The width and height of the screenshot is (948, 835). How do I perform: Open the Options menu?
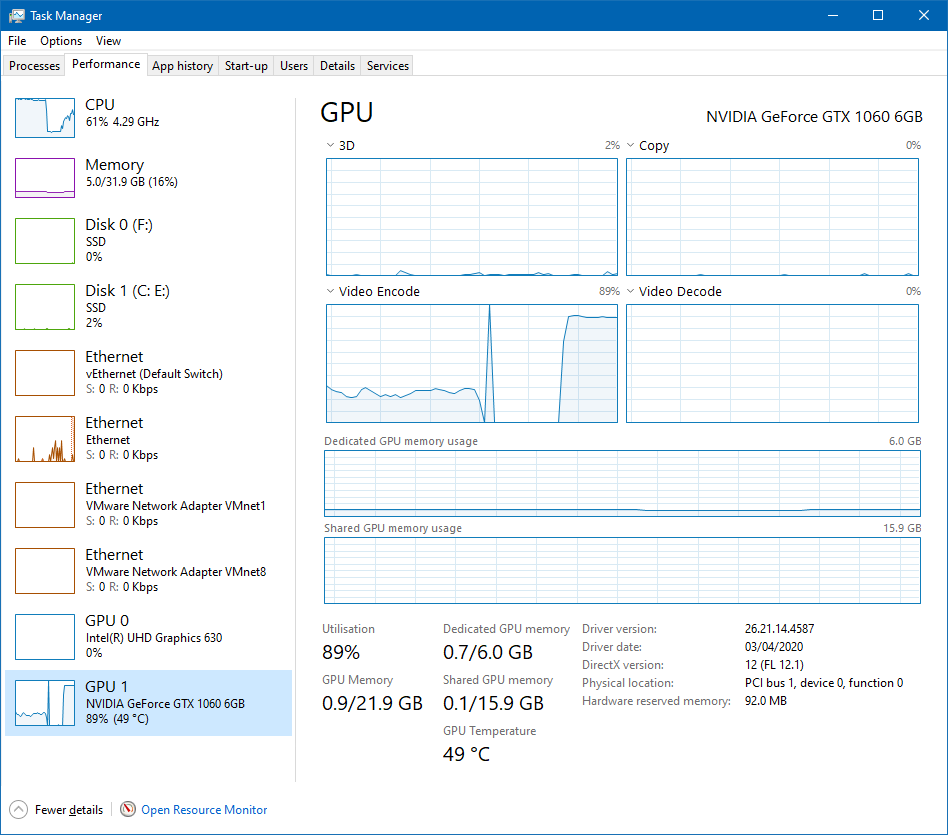(x=61, y=41)
